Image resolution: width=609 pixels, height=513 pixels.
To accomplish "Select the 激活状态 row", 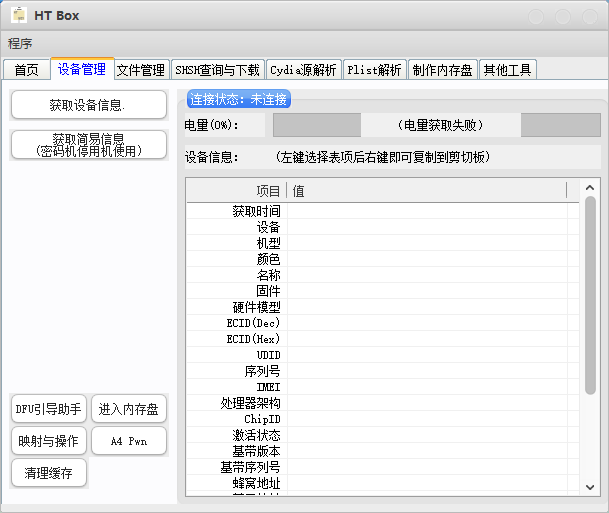I will click(x=382, y=435).
